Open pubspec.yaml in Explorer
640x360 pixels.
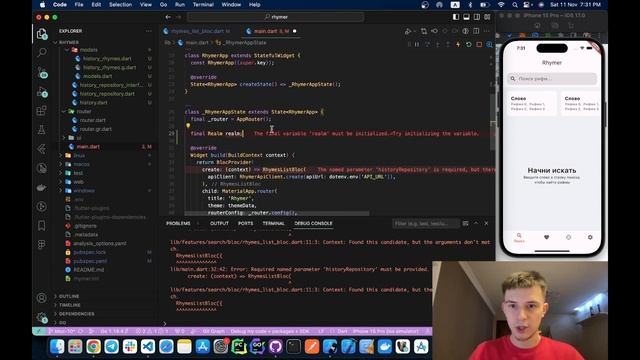[90, 261]
